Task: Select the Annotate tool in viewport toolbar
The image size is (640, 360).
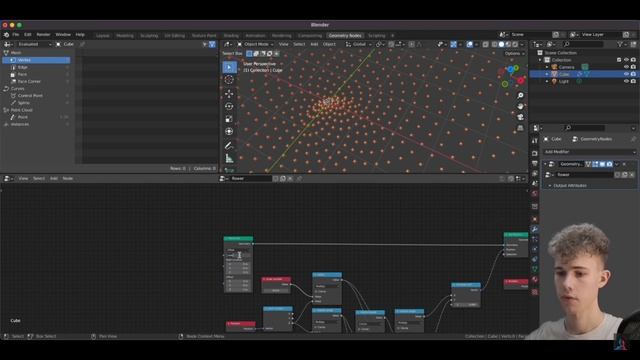Action: [x=229, y=146]
